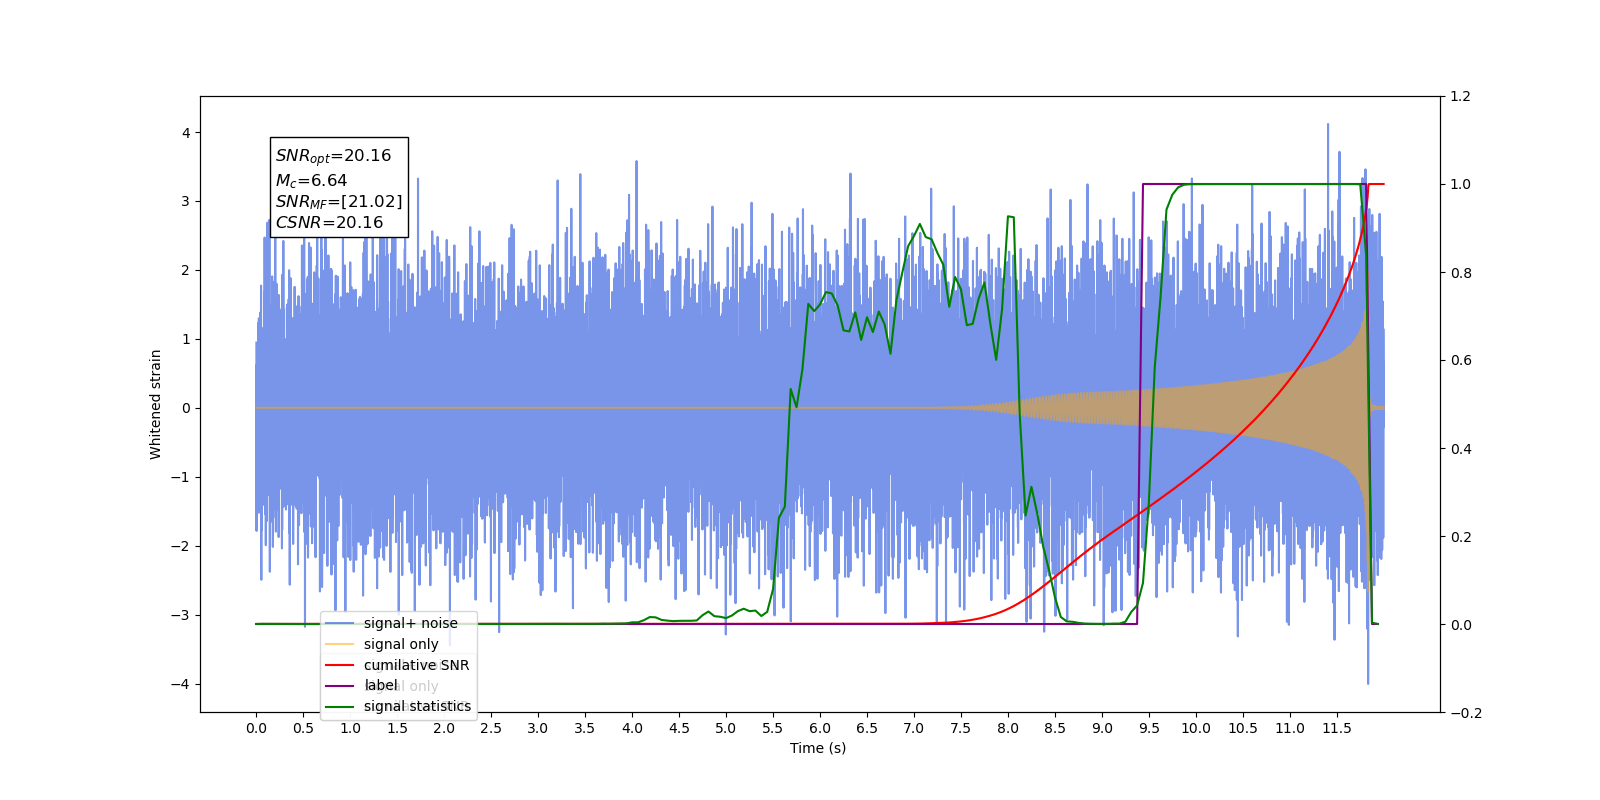This screenshot has height=800, width=1600.
Task: Click the 9.5 x-axis tick label
Action: tap(1149, 728)
